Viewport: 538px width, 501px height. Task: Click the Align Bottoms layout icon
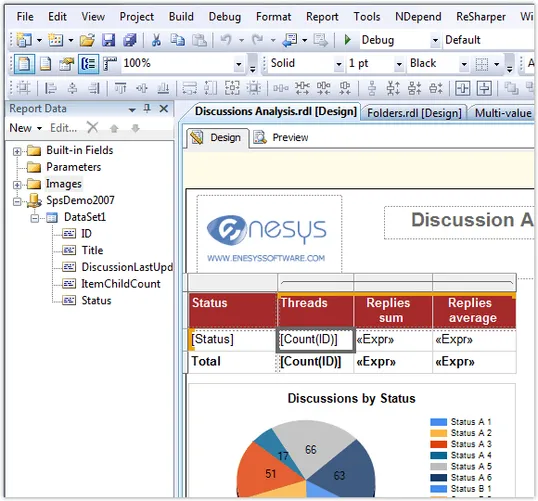point(163,89)
